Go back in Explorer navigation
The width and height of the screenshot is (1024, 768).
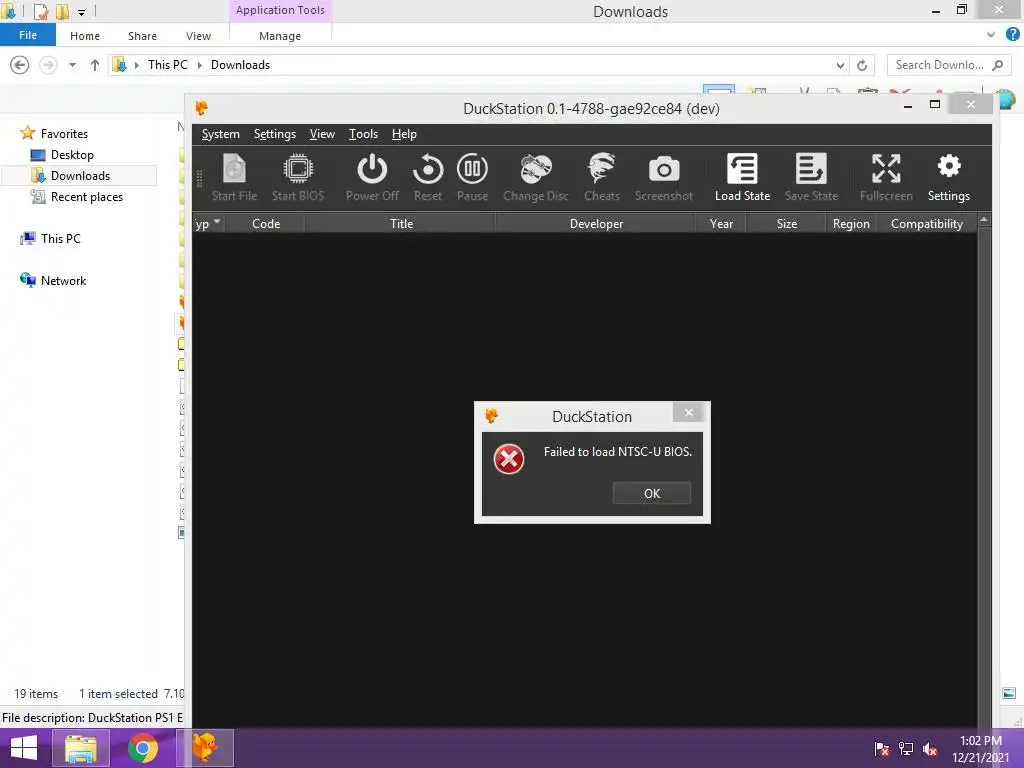20,65
